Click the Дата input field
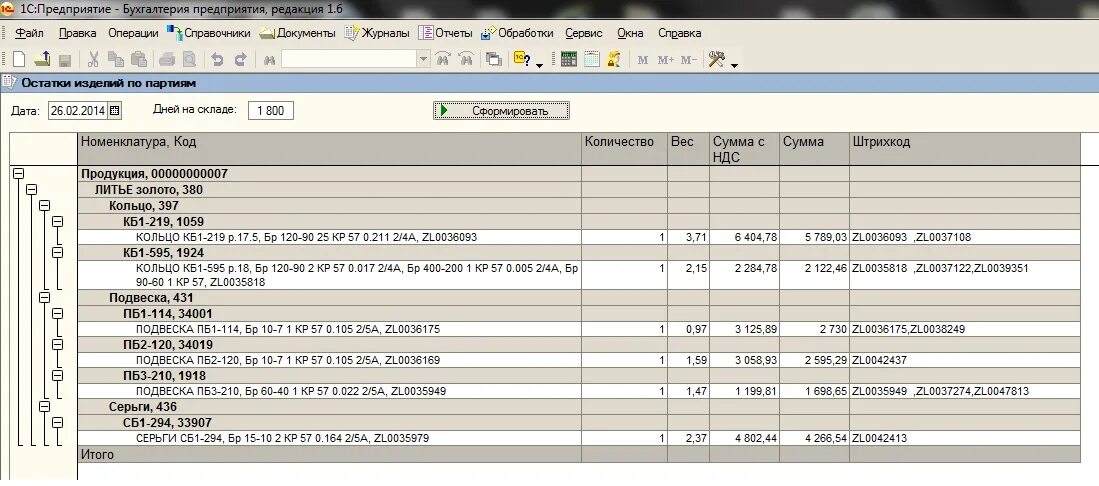The height and width of the screenshot is (486, 1099). click(78, 111)
